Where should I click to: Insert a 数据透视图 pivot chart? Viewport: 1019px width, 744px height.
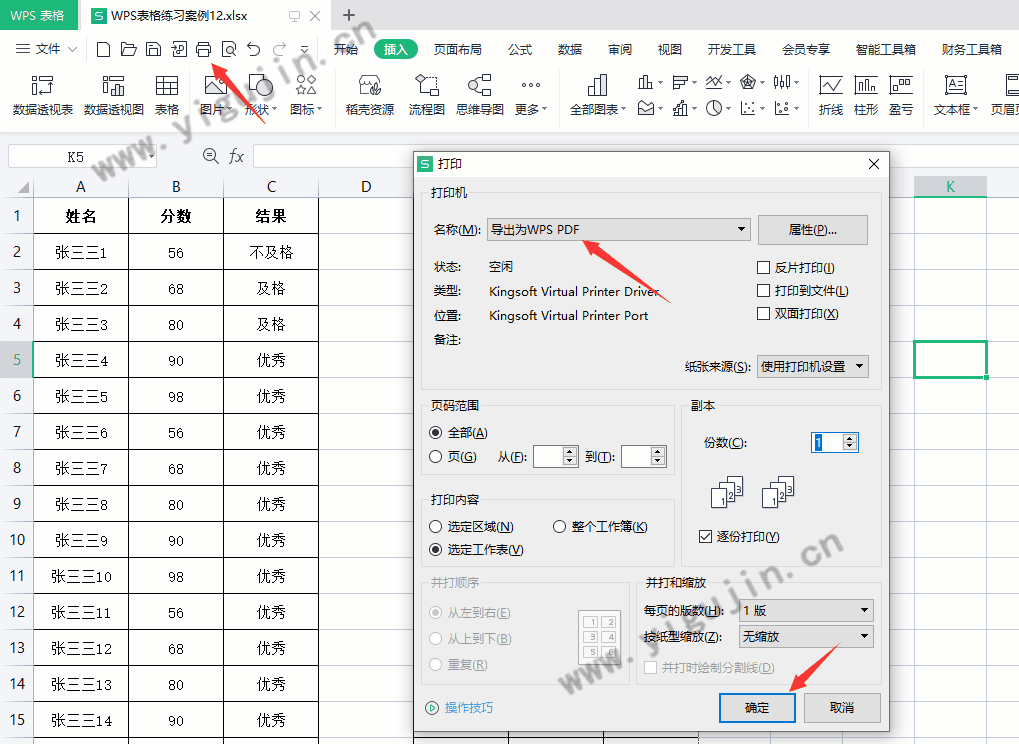point(114,95)
